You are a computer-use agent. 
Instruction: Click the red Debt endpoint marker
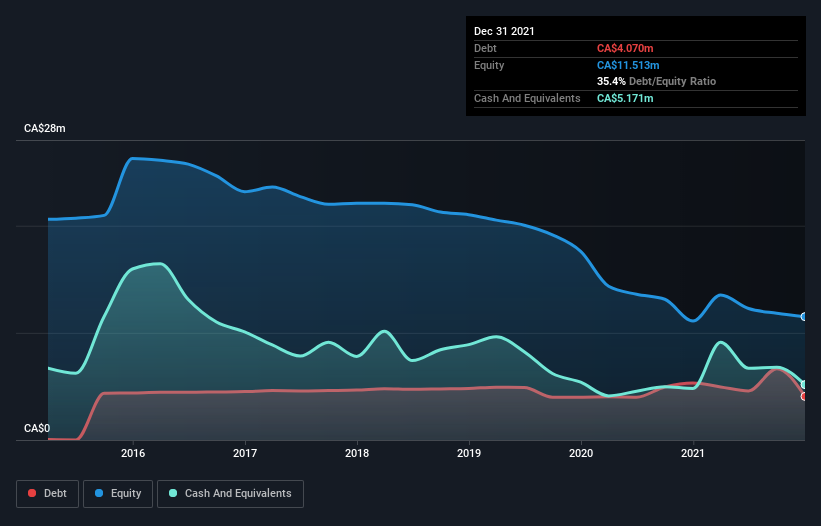click(804, 397)
